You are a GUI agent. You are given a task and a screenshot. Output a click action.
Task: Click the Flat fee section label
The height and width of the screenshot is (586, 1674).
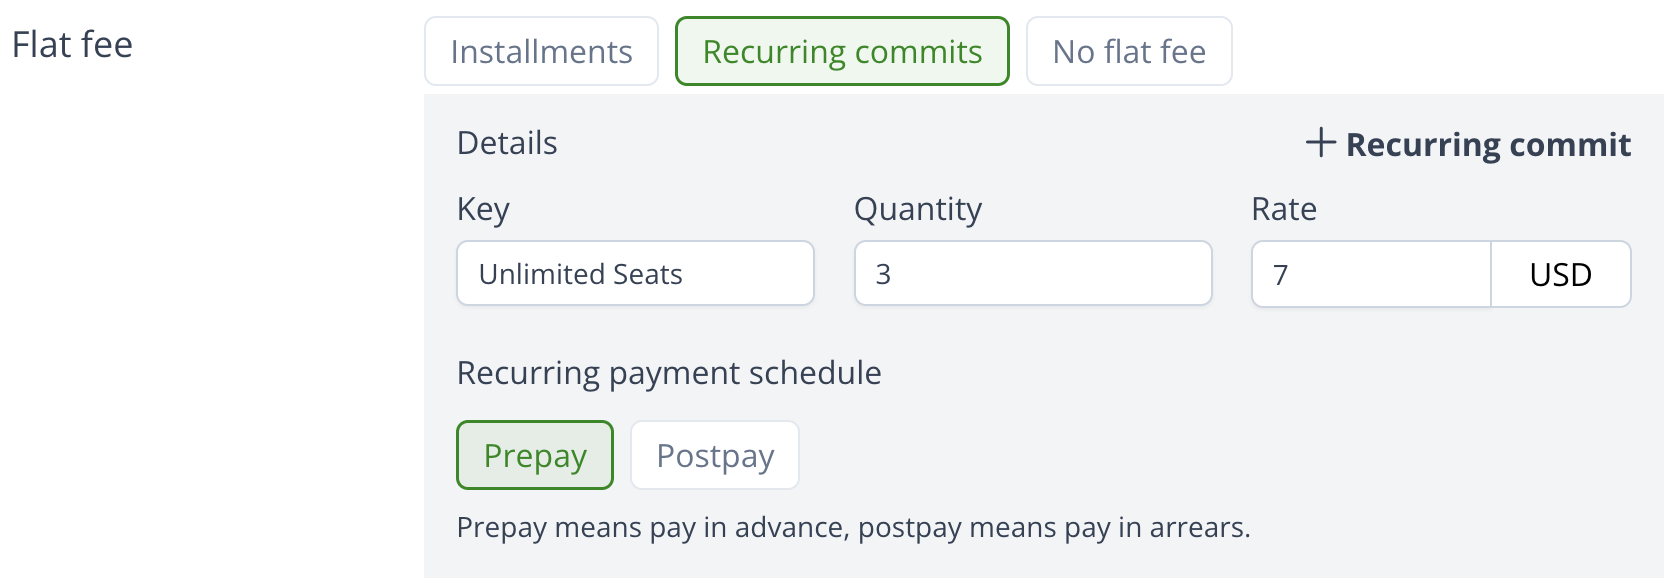point(72,45)
